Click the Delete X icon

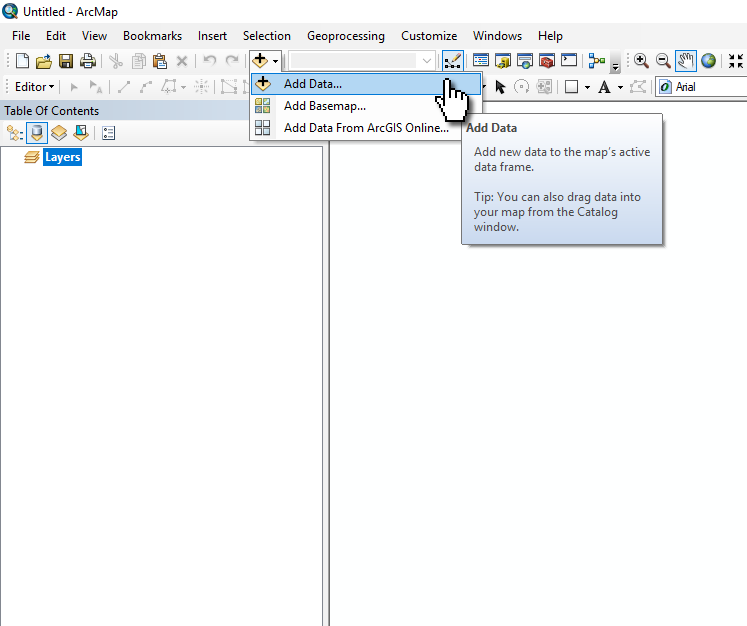[182, 61]
